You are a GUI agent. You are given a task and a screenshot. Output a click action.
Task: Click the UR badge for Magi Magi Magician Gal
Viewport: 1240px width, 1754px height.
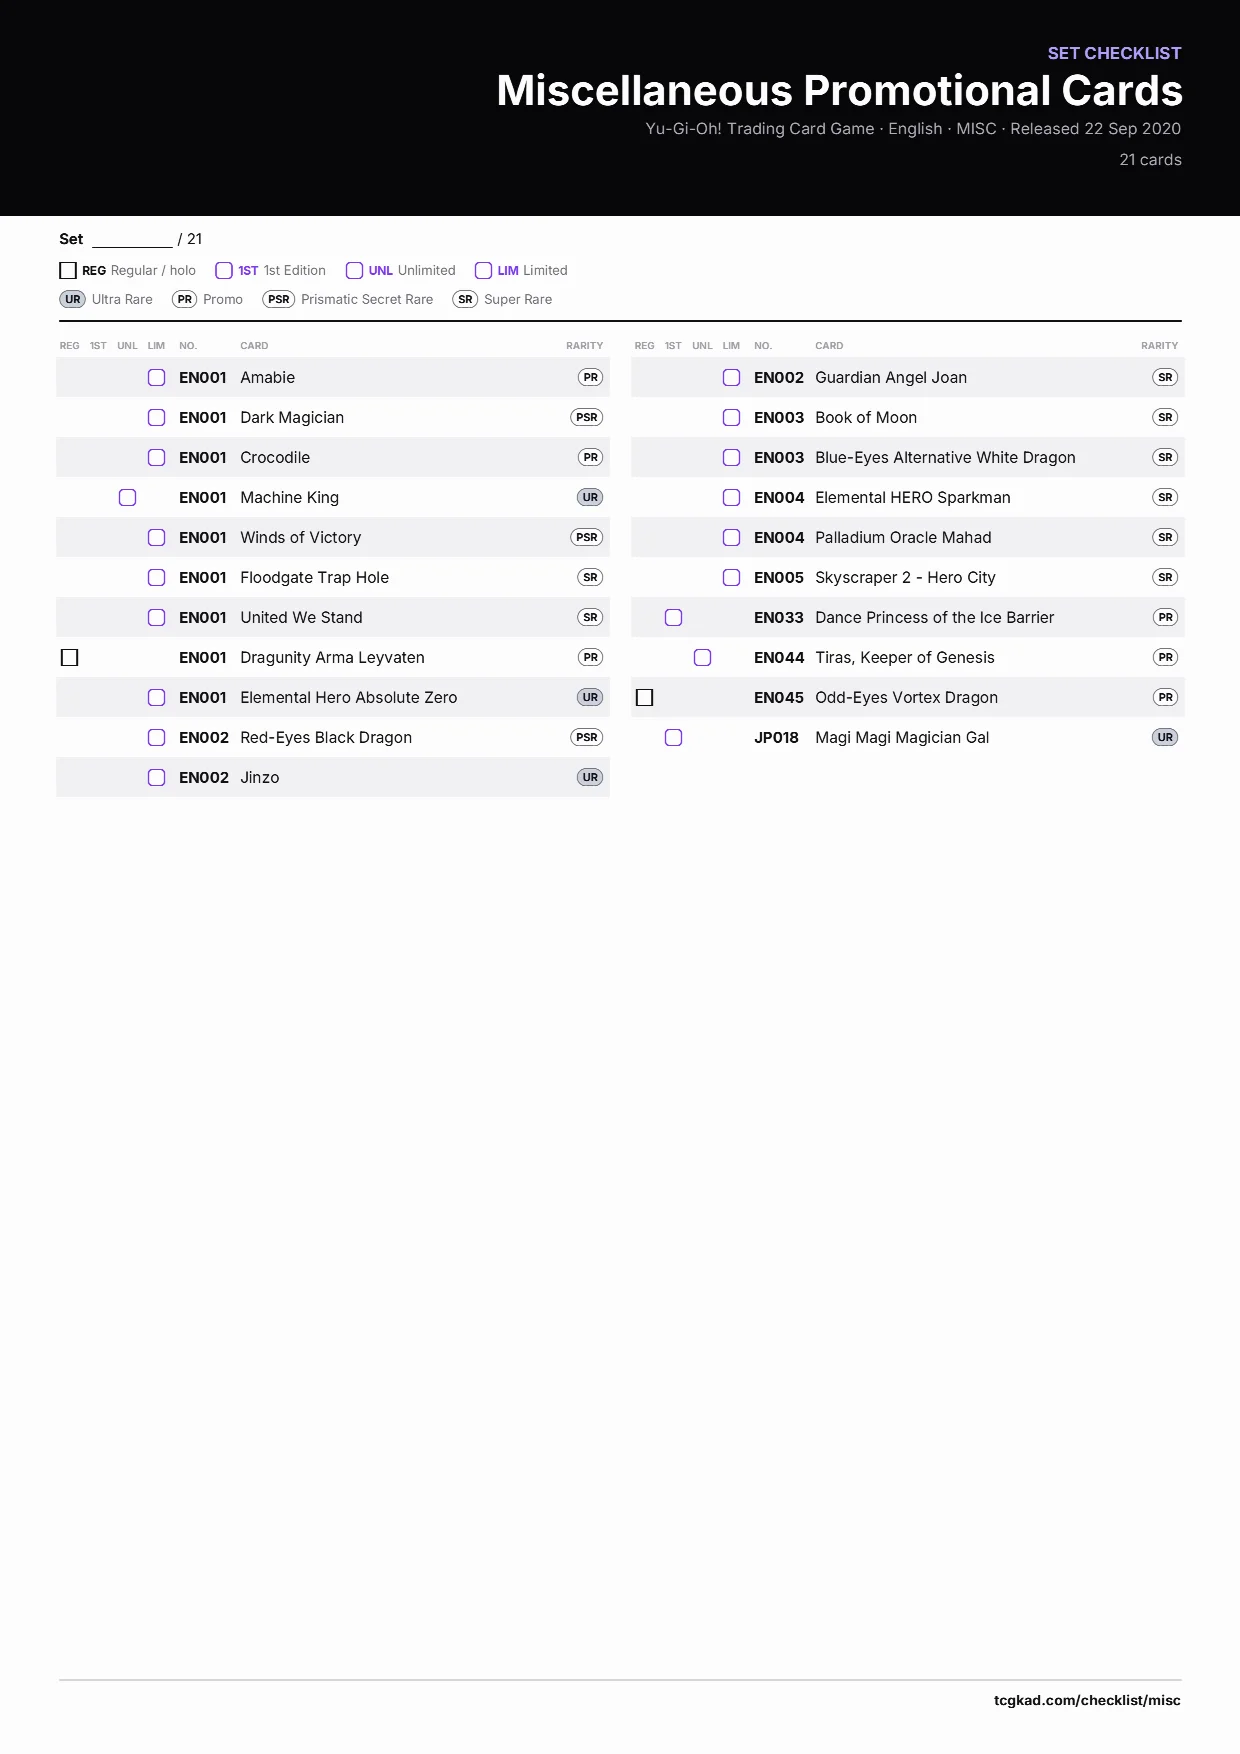1165,737
